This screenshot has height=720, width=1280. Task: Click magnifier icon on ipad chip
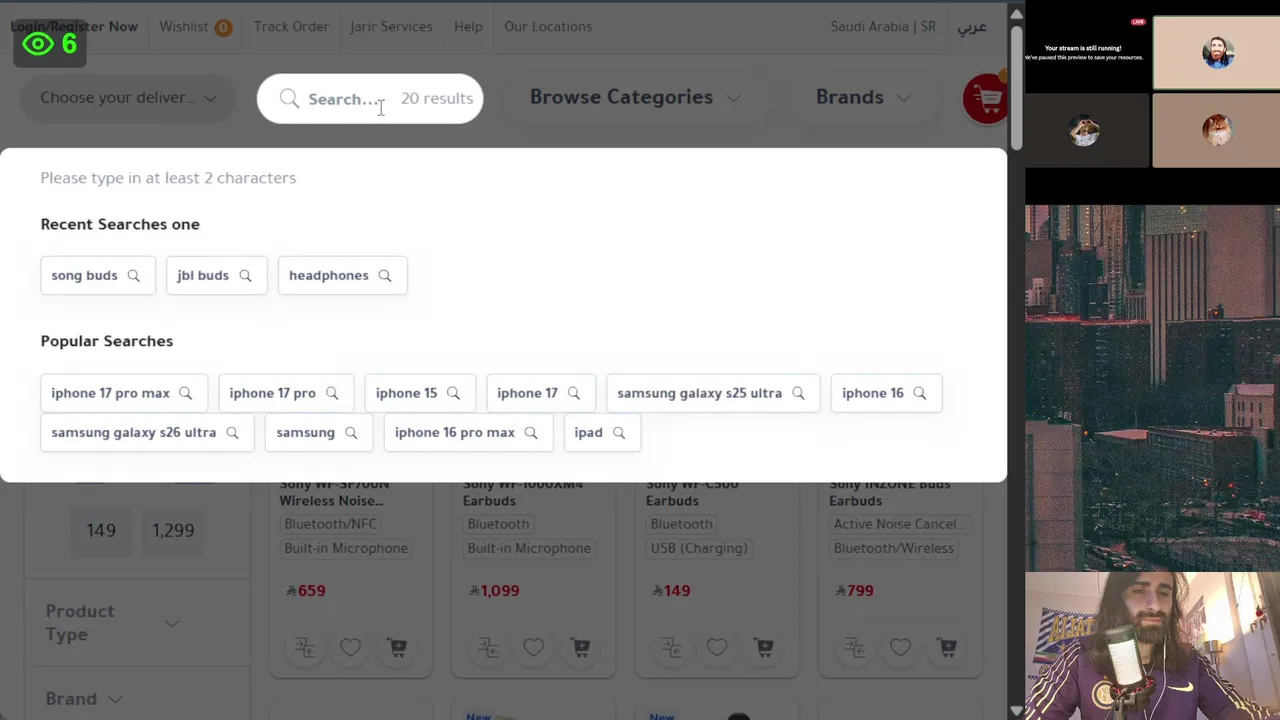(619, 432)
